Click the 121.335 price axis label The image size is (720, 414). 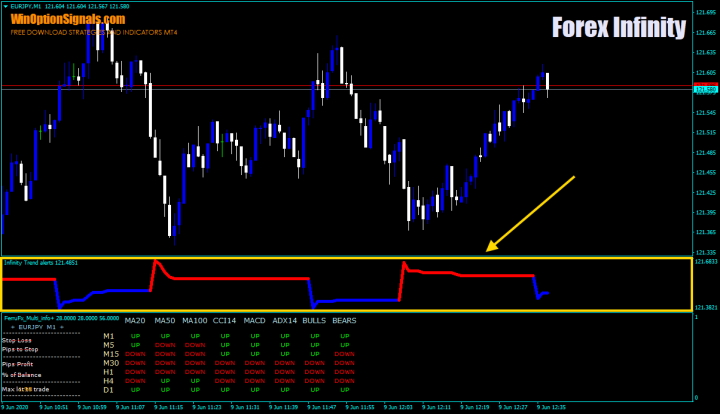coord(706,252)
